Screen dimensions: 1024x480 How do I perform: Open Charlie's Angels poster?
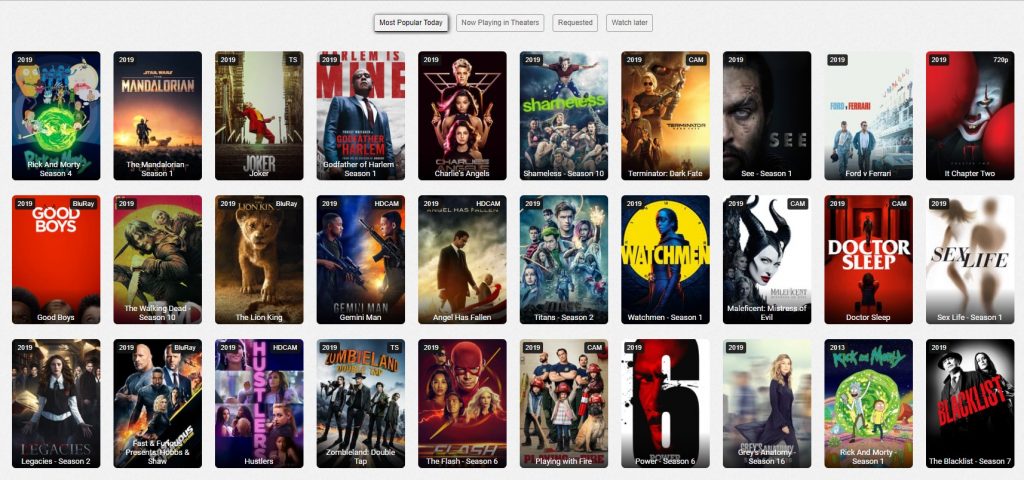click(x=462, y=116)
